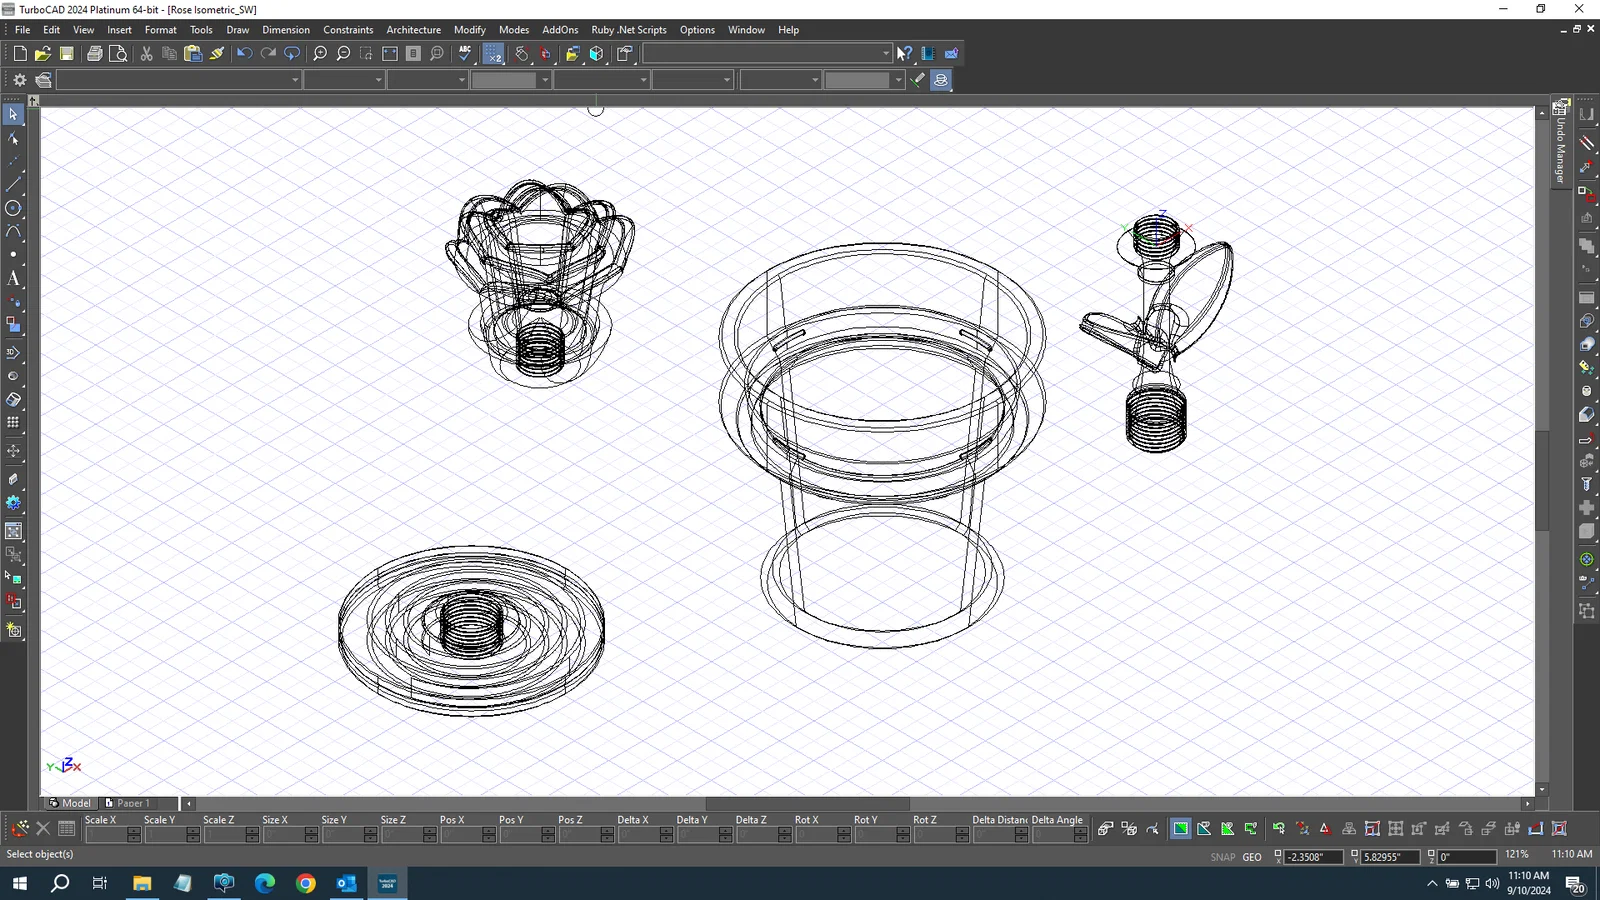Open the drawing setup gear icon
This screenshot has height=900, width=1600.
coord(19,80)
